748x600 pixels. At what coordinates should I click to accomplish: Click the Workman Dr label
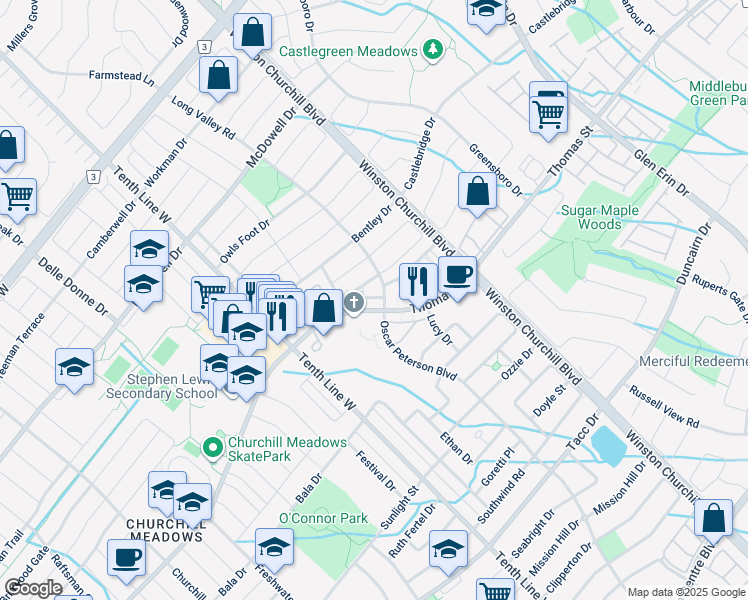point(165,163)
